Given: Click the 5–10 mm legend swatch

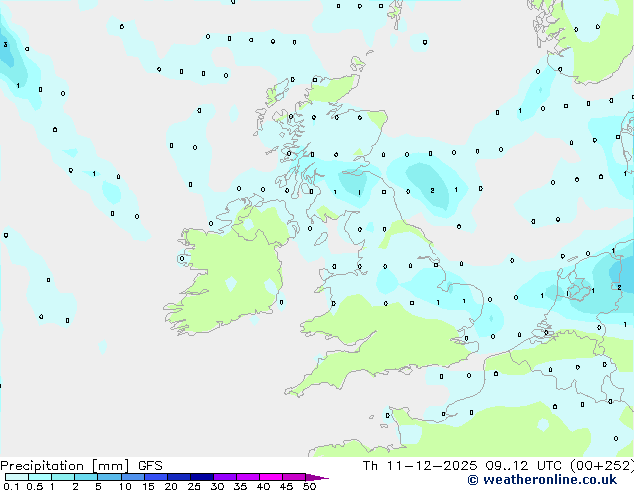Looking at the screenshot, I should click(x=109, y=477).
